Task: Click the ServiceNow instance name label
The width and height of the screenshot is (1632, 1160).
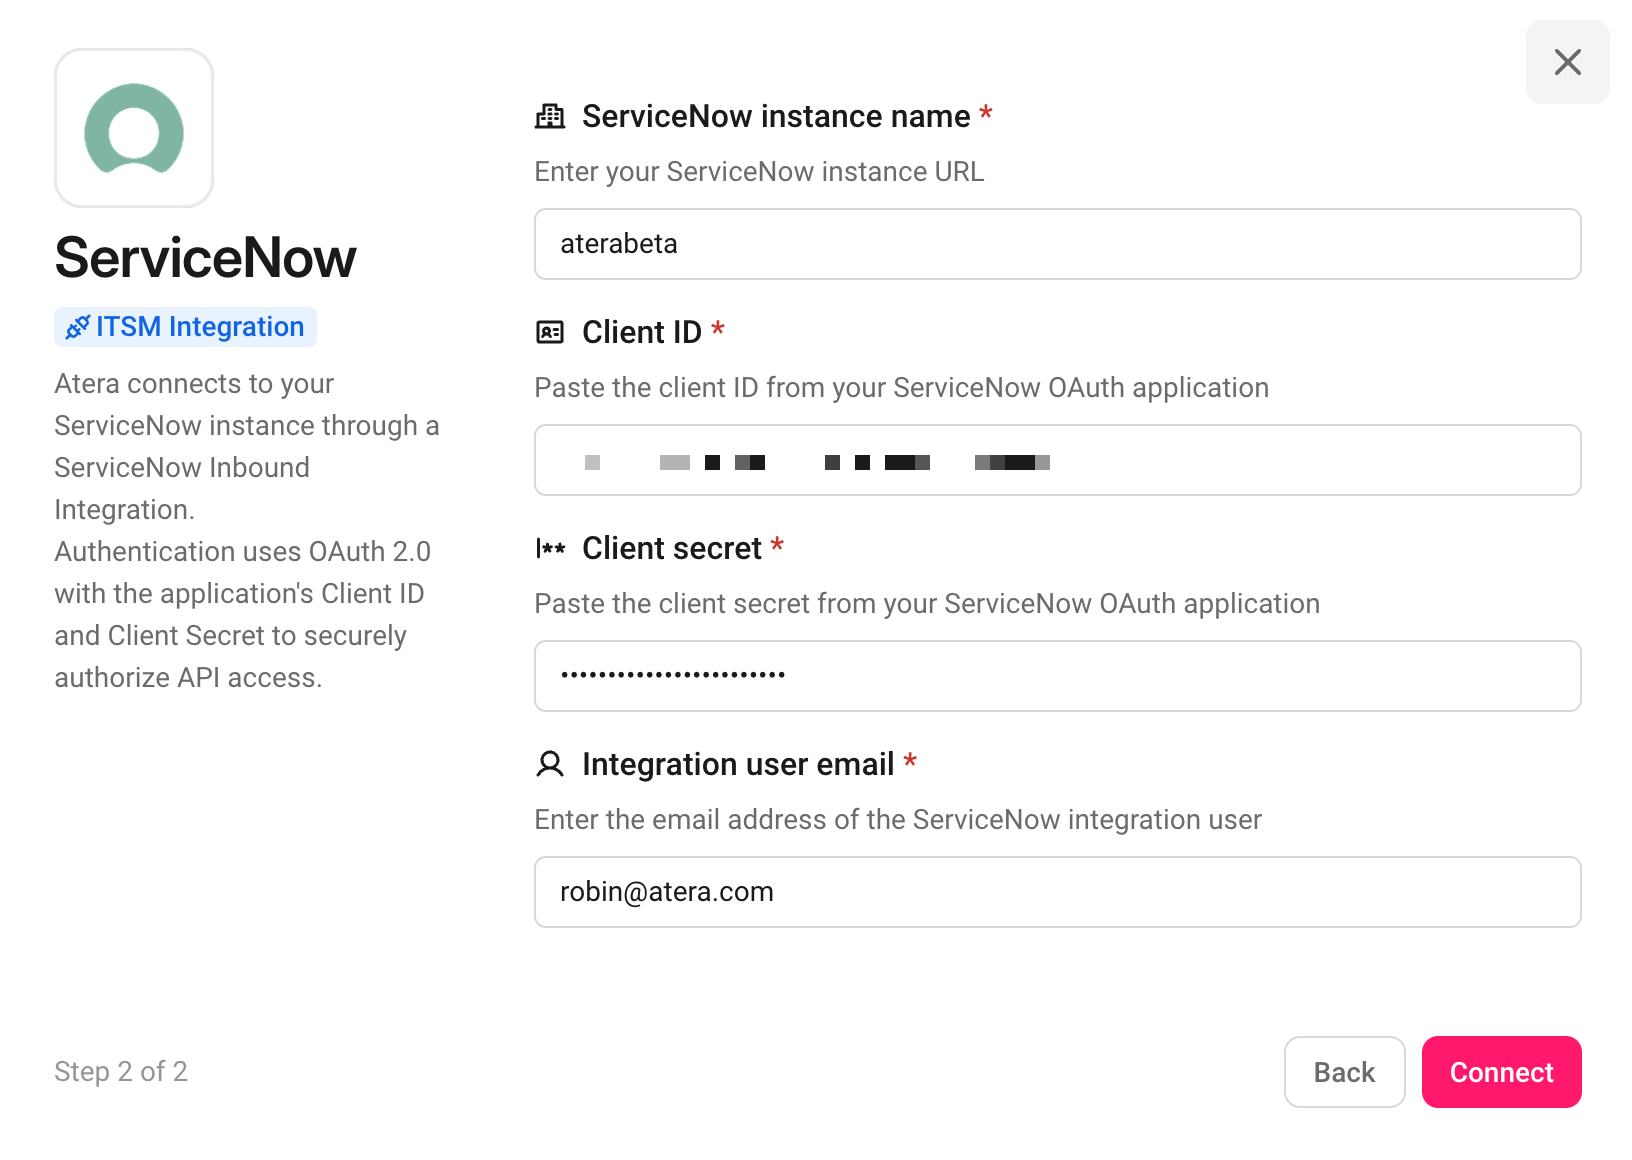Action: pos(776,116)
